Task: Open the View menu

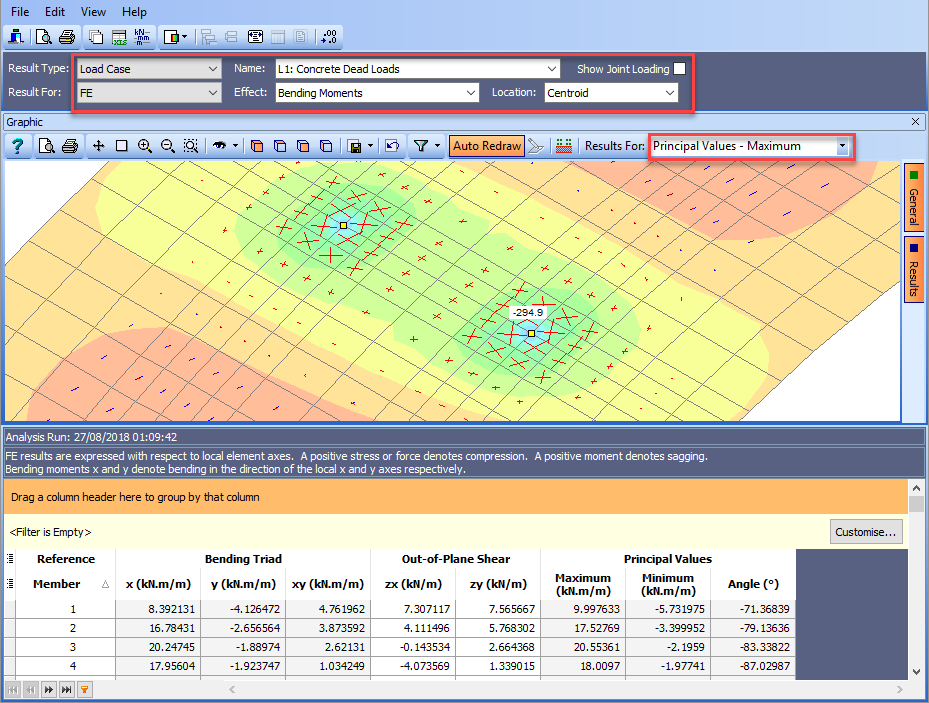Action: pyautogui.click(x=93, y=12)
